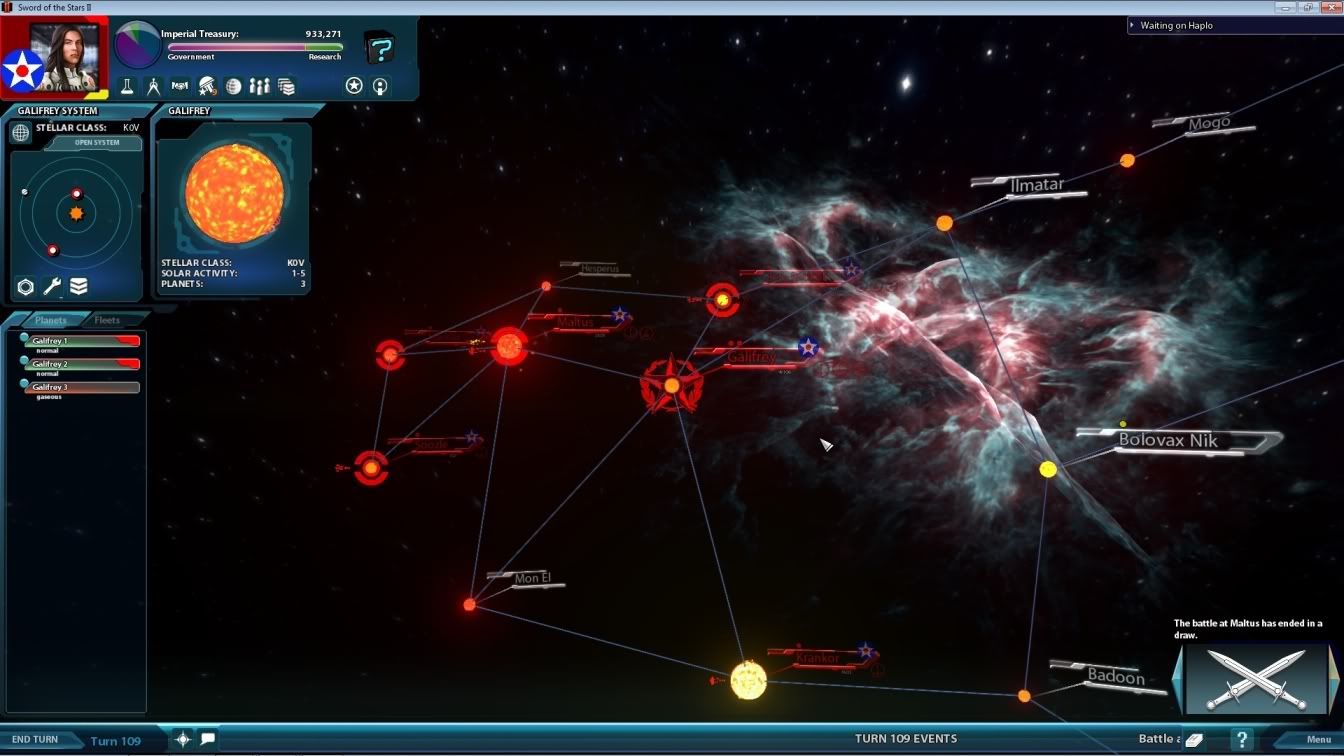Image resolution: width=1344 pixels, height=756 pixels.
Task: Go to previous event with left arrow
Action: coord(1179,680)
